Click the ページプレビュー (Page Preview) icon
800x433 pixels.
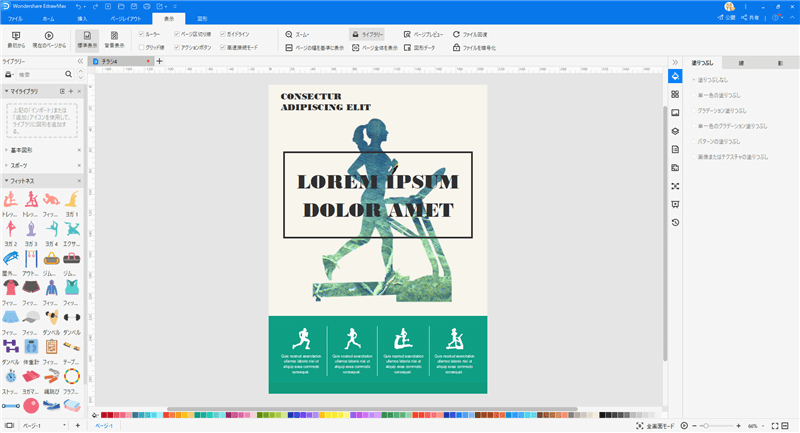(406, 34)
